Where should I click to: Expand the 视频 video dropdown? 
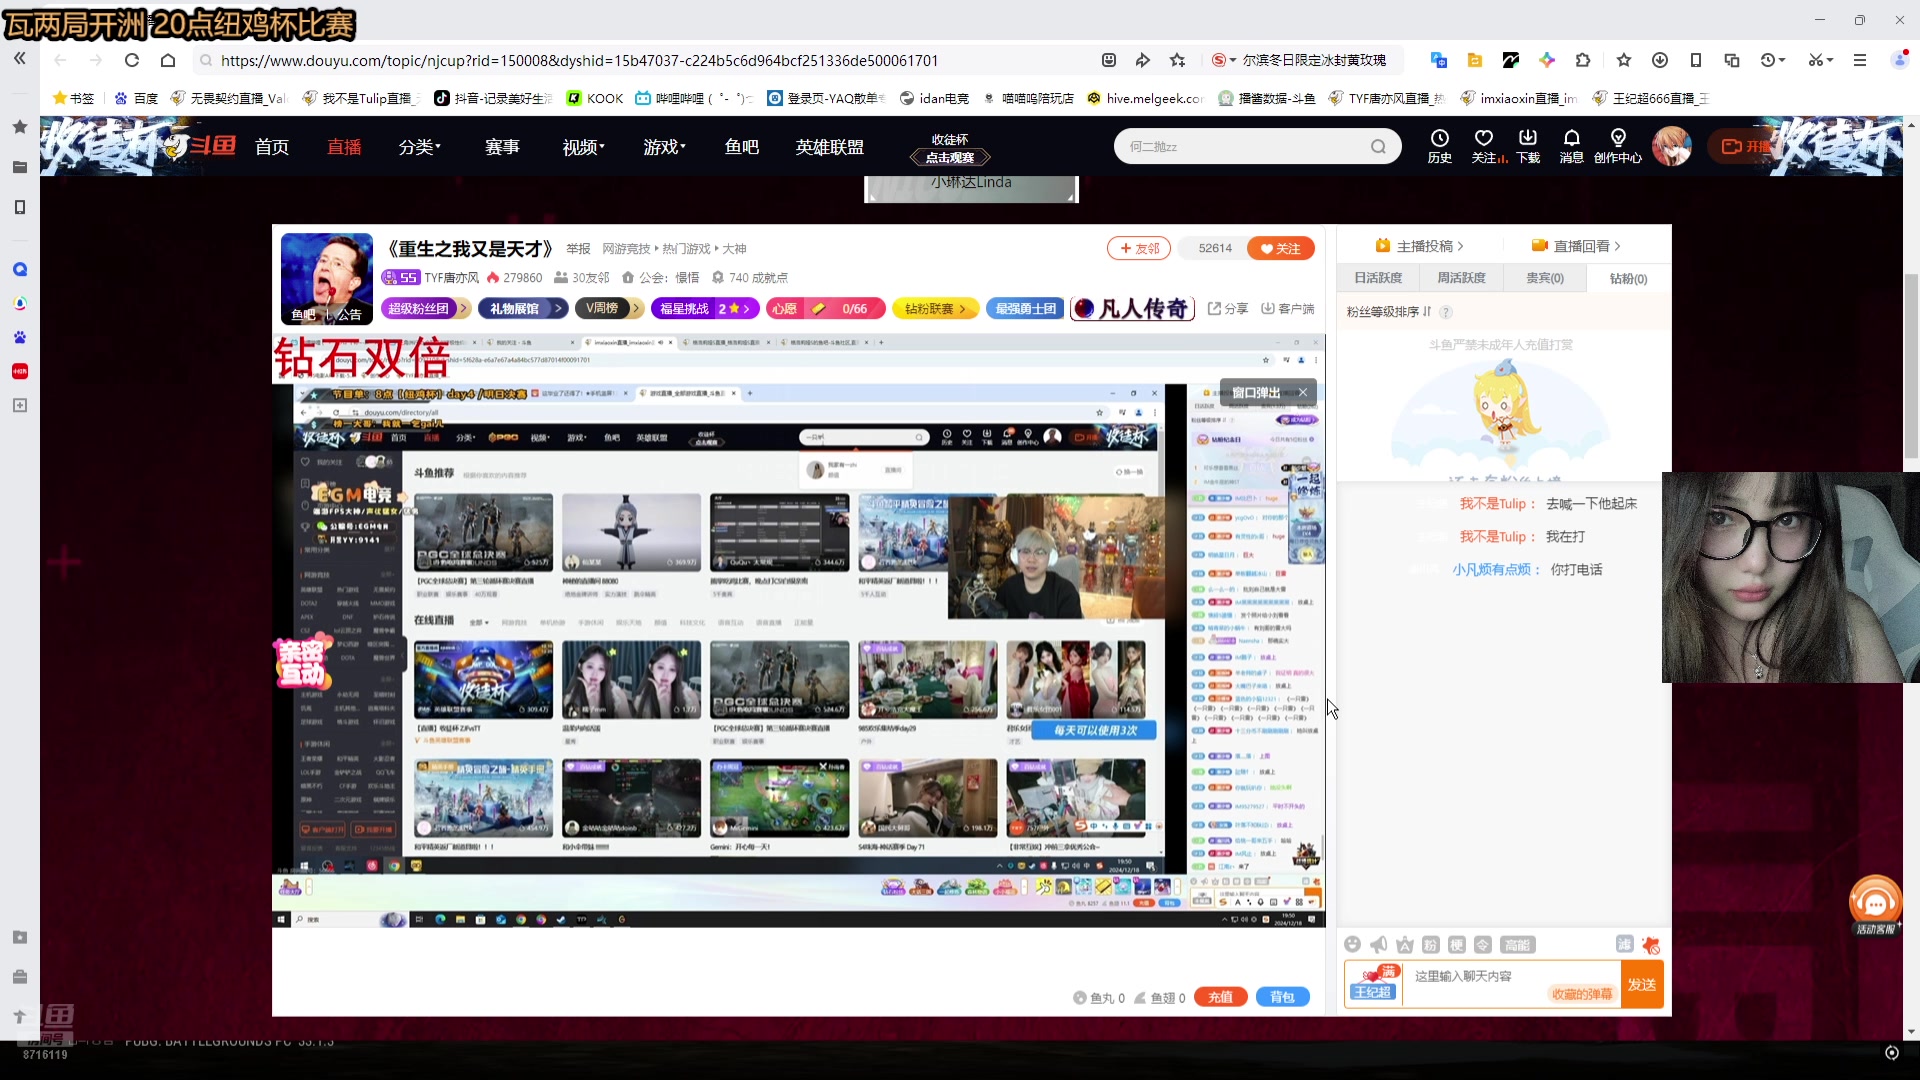583,147
